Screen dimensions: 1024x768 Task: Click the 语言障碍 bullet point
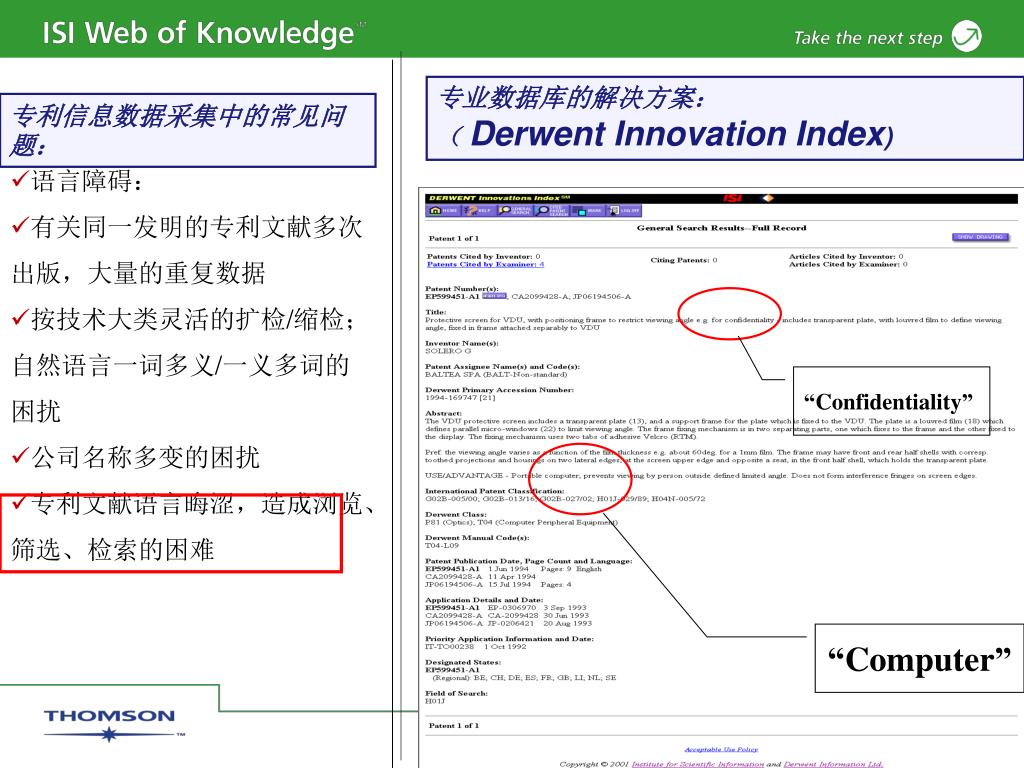click(77, 181)
